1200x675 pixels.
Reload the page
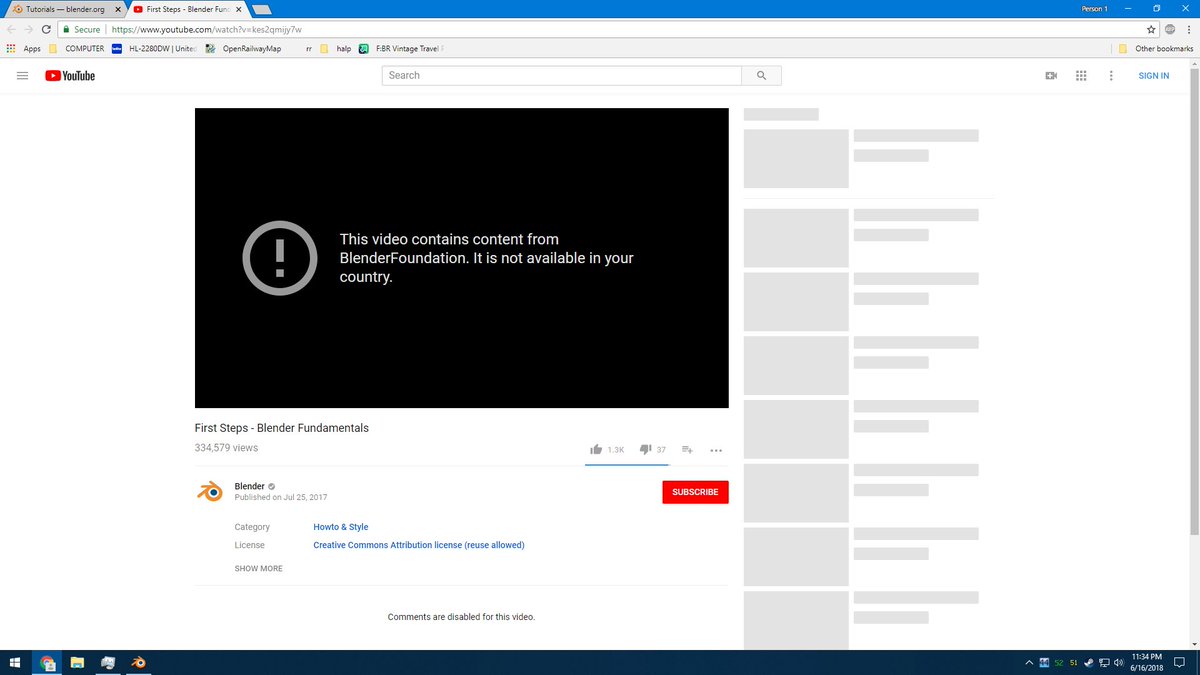(x=46, y=29)
